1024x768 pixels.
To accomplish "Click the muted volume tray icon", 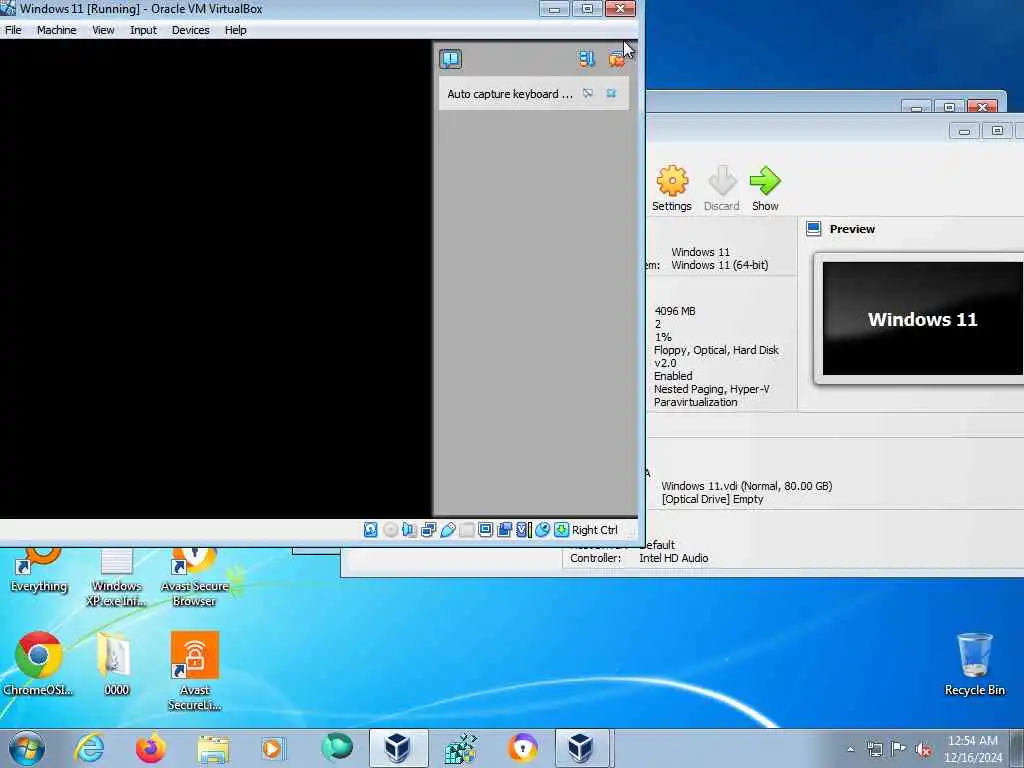I will click(x=923, y=749).
